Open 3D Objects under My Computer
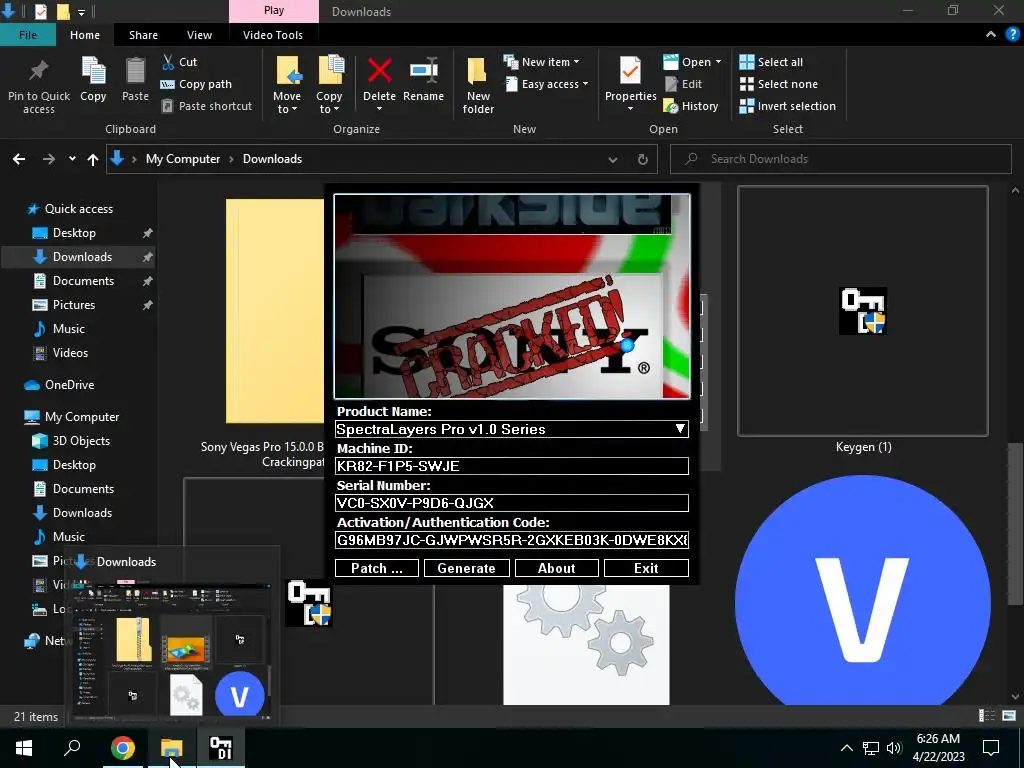 pos(81,441)
